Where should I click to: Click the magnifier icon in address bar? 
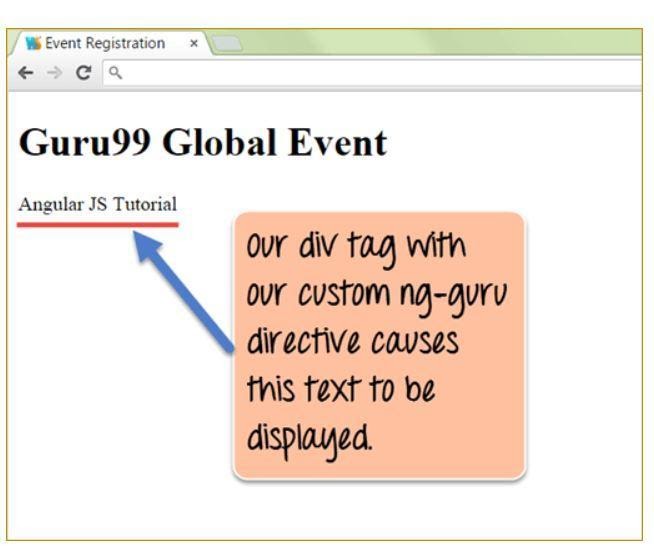pyautogui.click(x=118, y=72)
